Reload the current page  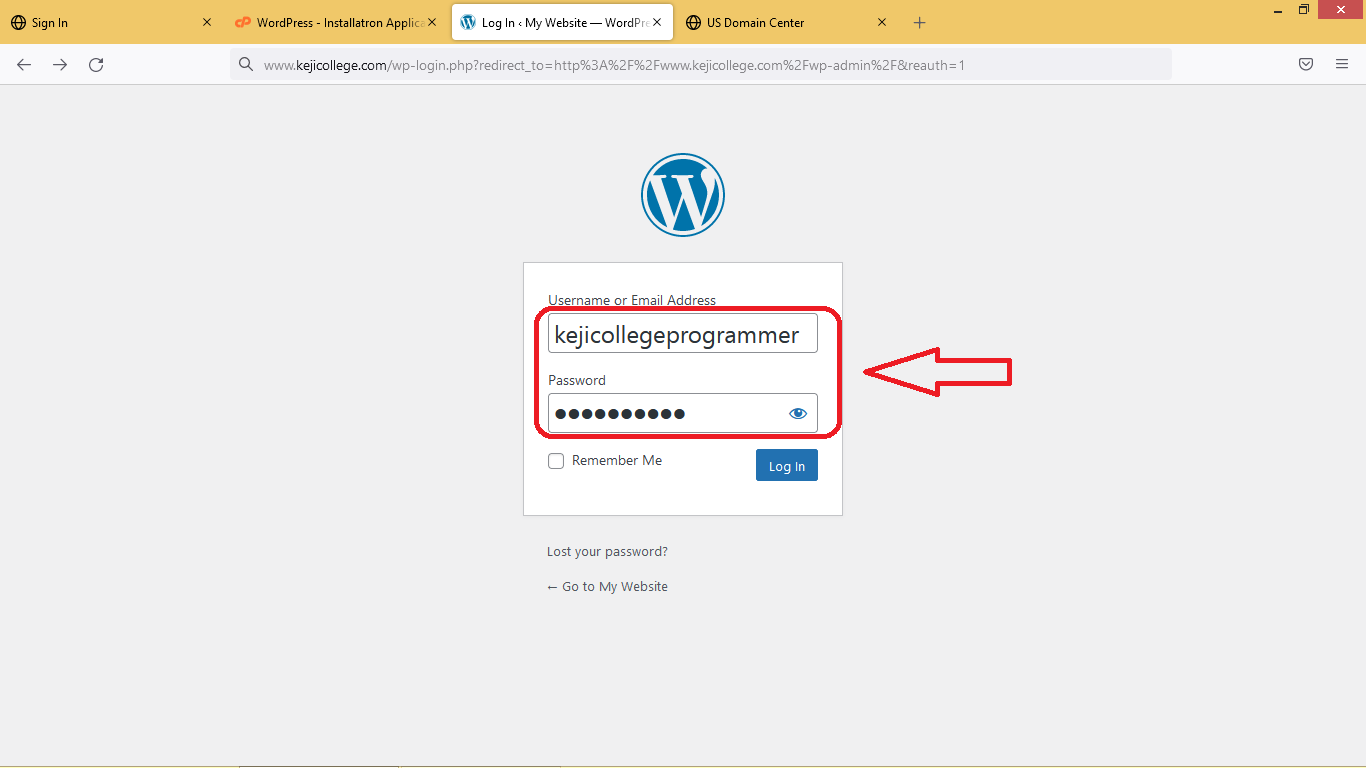coord(96,65)
